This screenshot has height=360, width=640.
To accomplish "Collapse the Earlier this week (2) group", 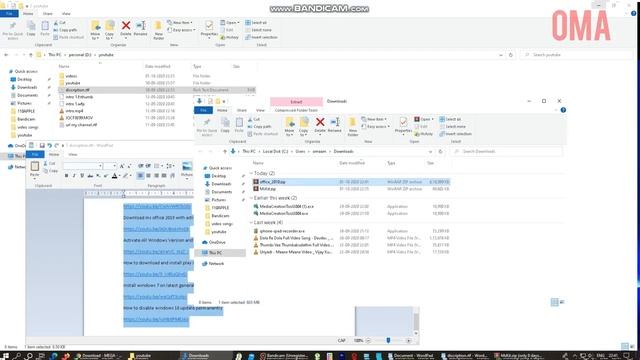I will point(251,198).
